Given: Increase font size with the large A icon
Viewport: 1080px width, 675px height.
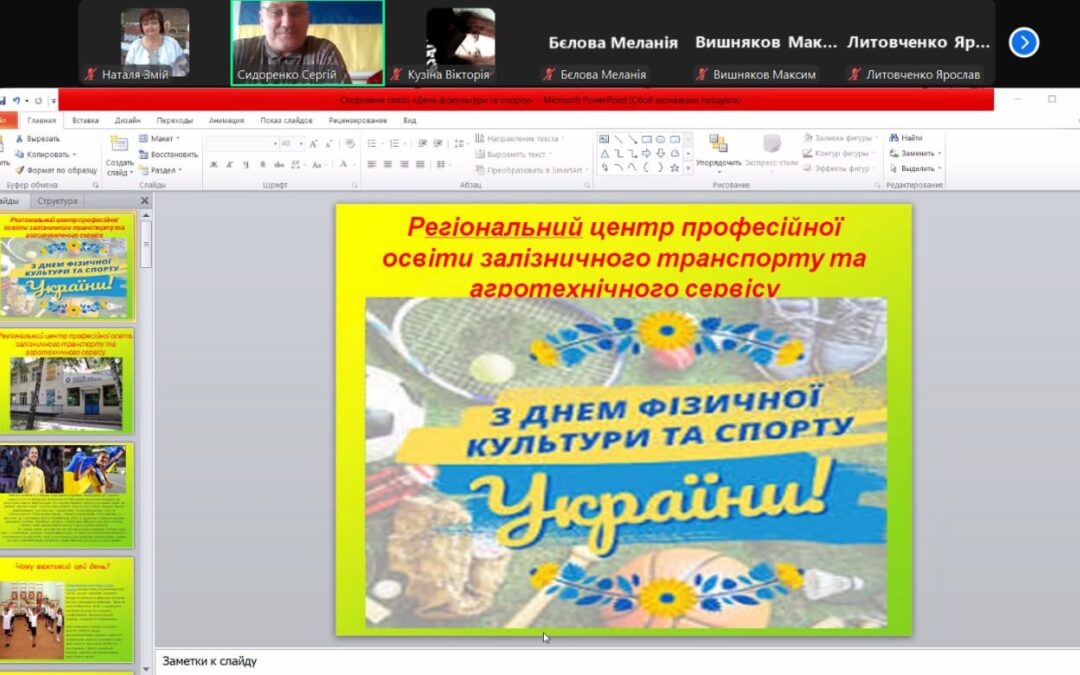Looking at the screenshot, I should 313,143.
